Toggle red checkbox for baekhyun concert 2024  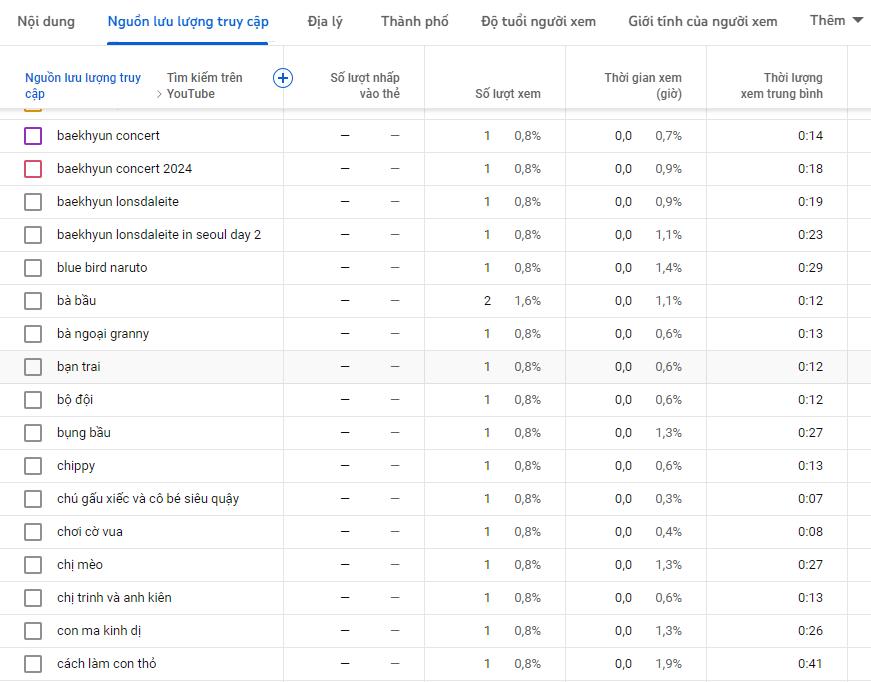pyautogui.click(x=33, y=169)
